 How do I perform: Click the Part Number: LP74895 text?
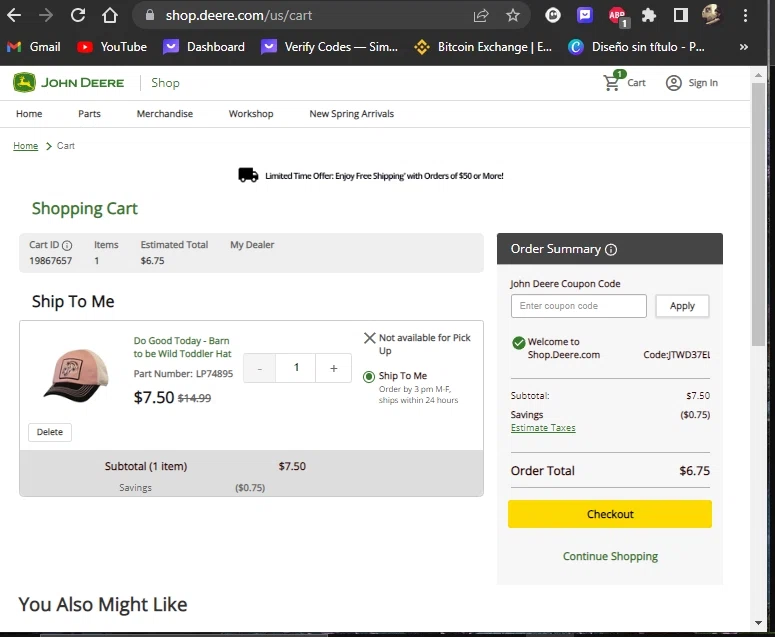click(x=183, y=374)
